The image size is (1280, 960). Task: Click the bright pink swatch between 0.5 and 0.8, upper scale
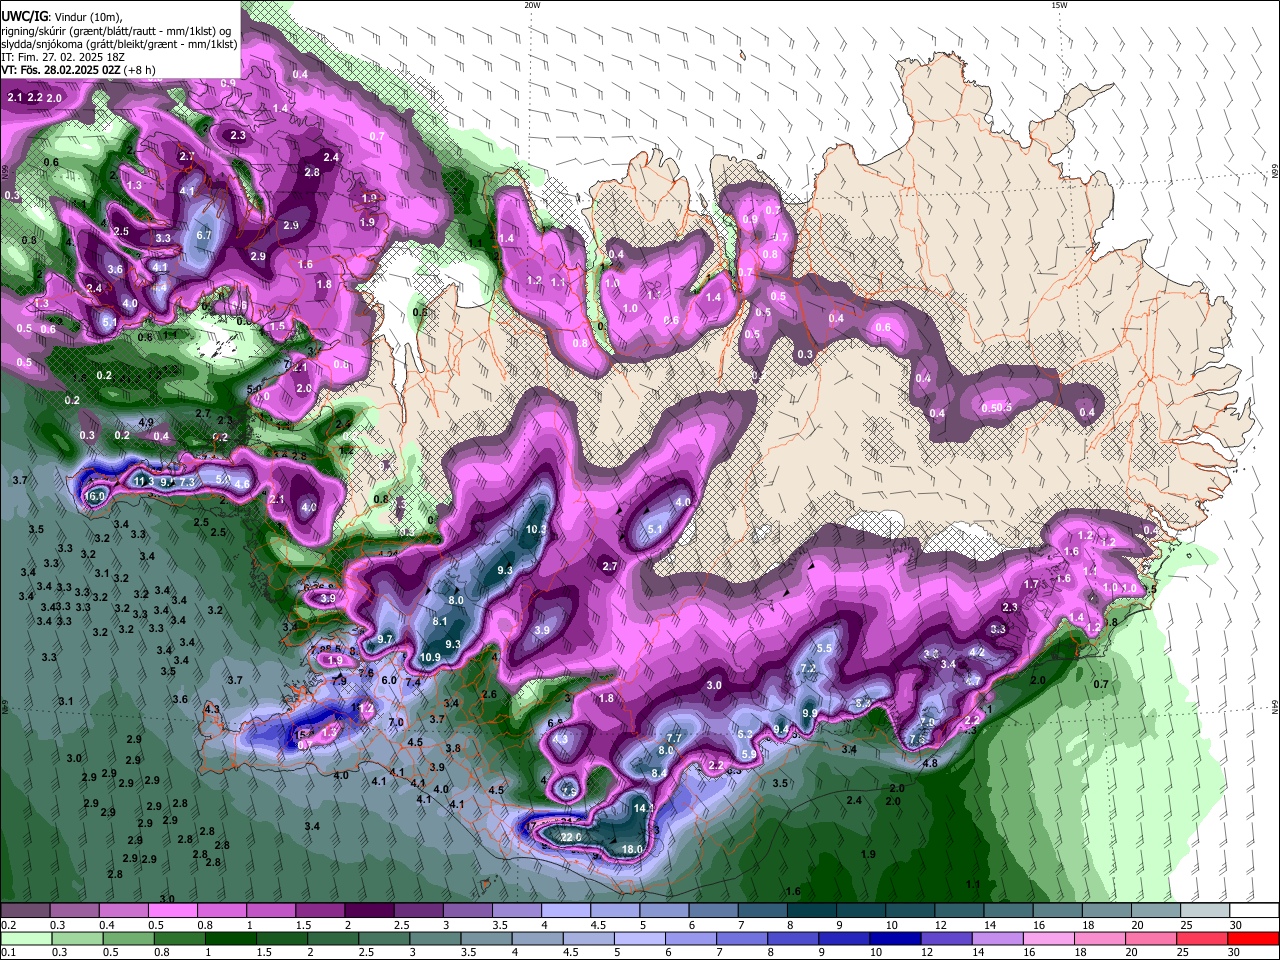pos(172,911)
